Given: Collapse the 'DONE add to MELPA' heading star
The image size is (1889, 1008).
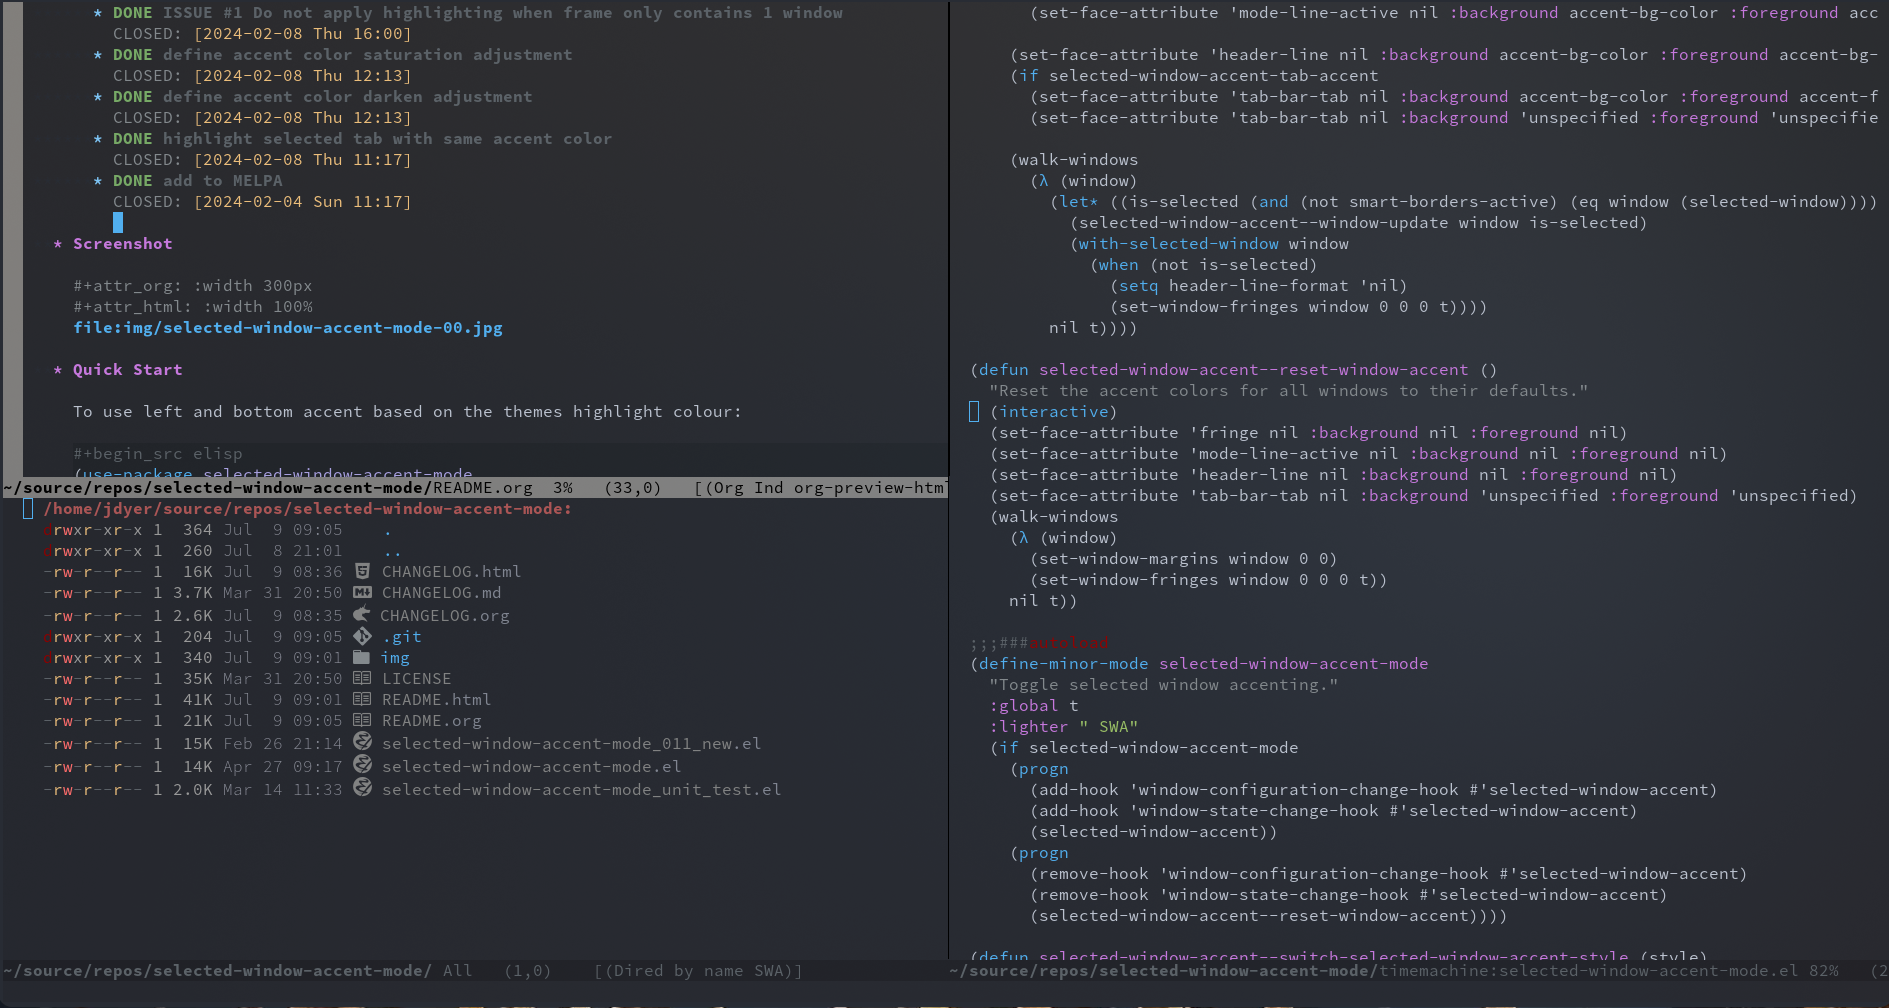Looking at the screenshot, I should [x=98, y=181].
